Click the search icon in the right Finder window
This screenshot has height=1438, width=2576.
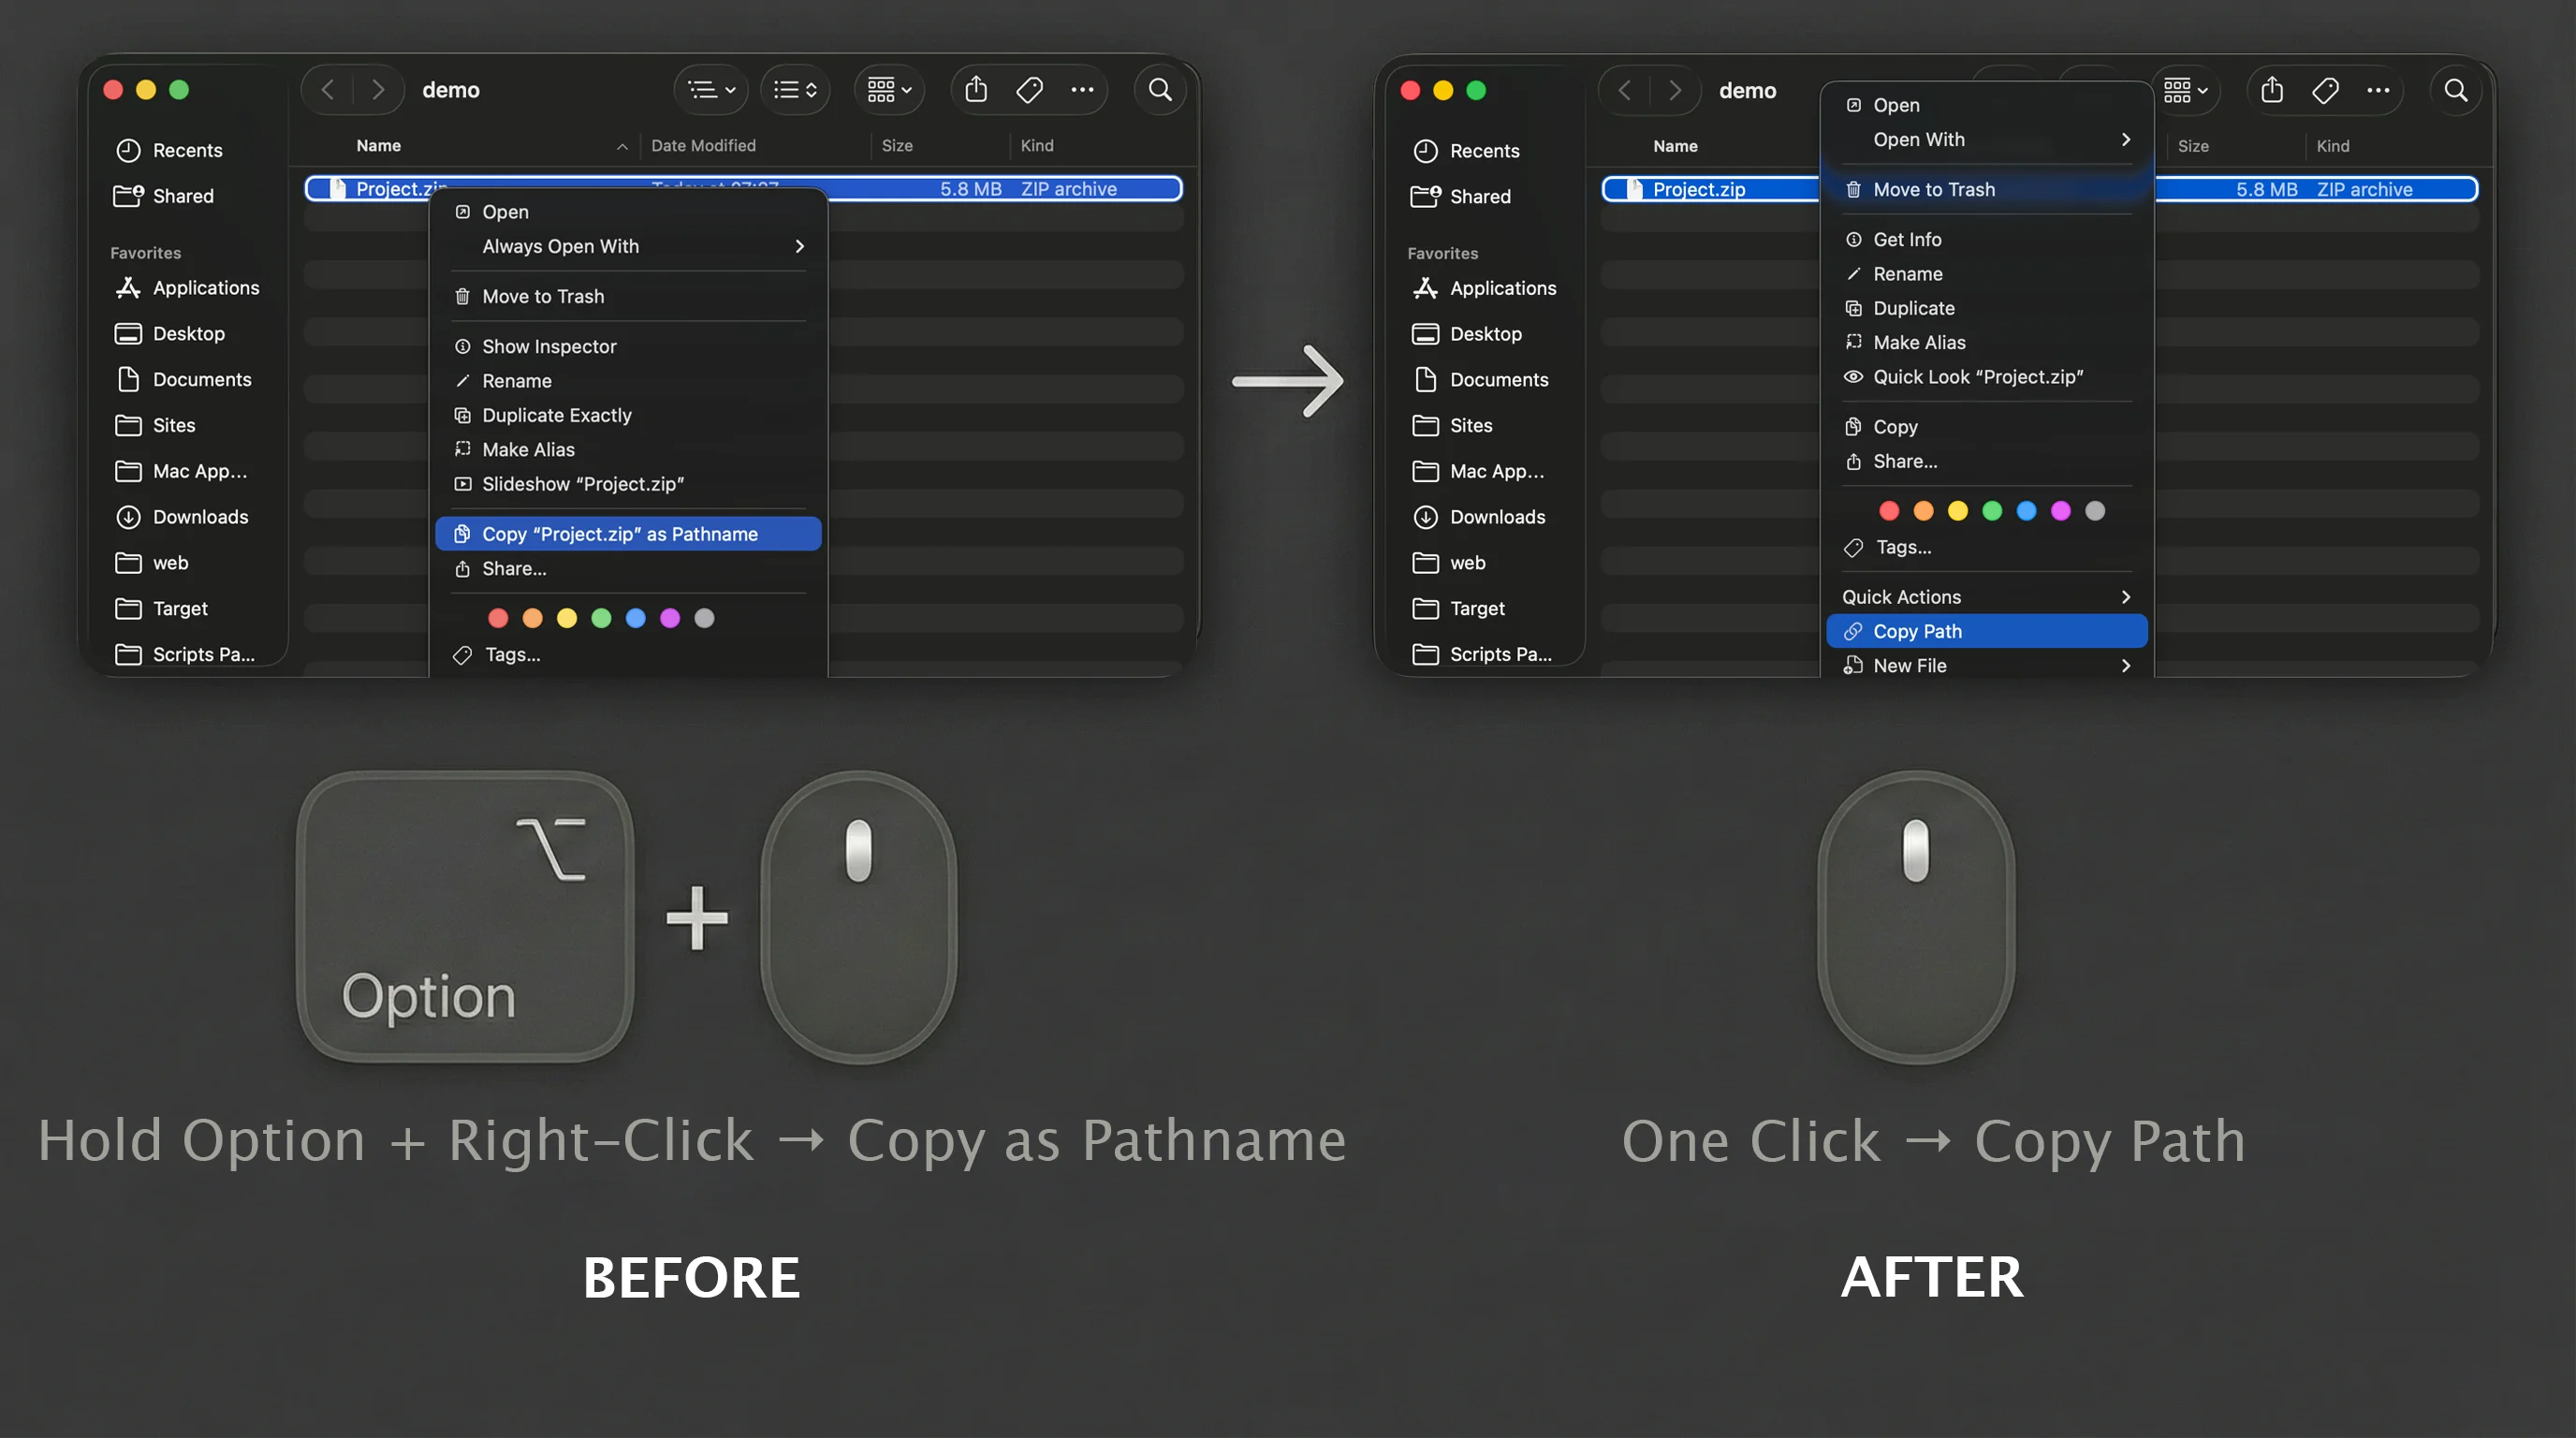coord(2456,91)
